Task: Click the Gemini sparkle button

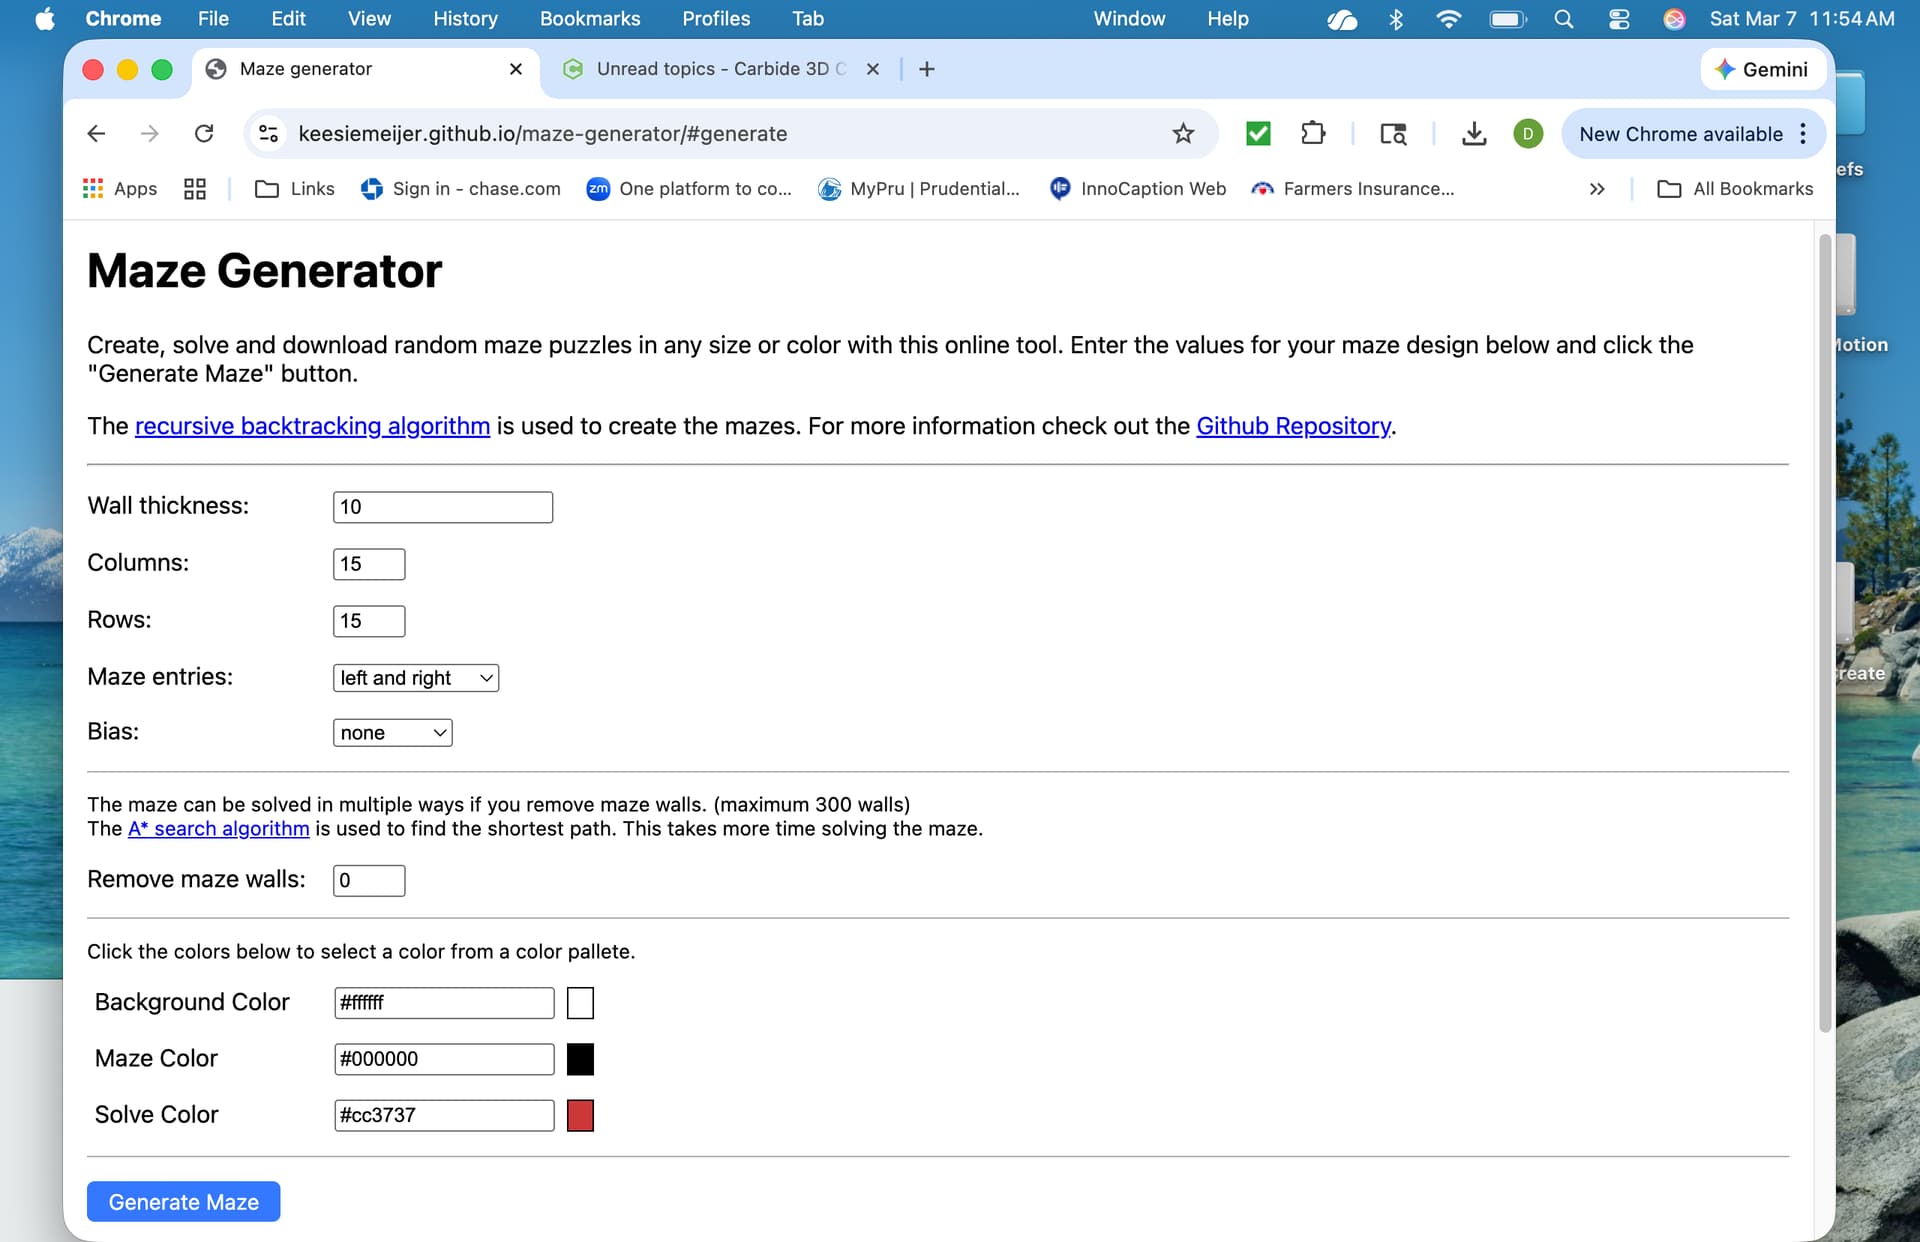Action: click(1762, 69)
